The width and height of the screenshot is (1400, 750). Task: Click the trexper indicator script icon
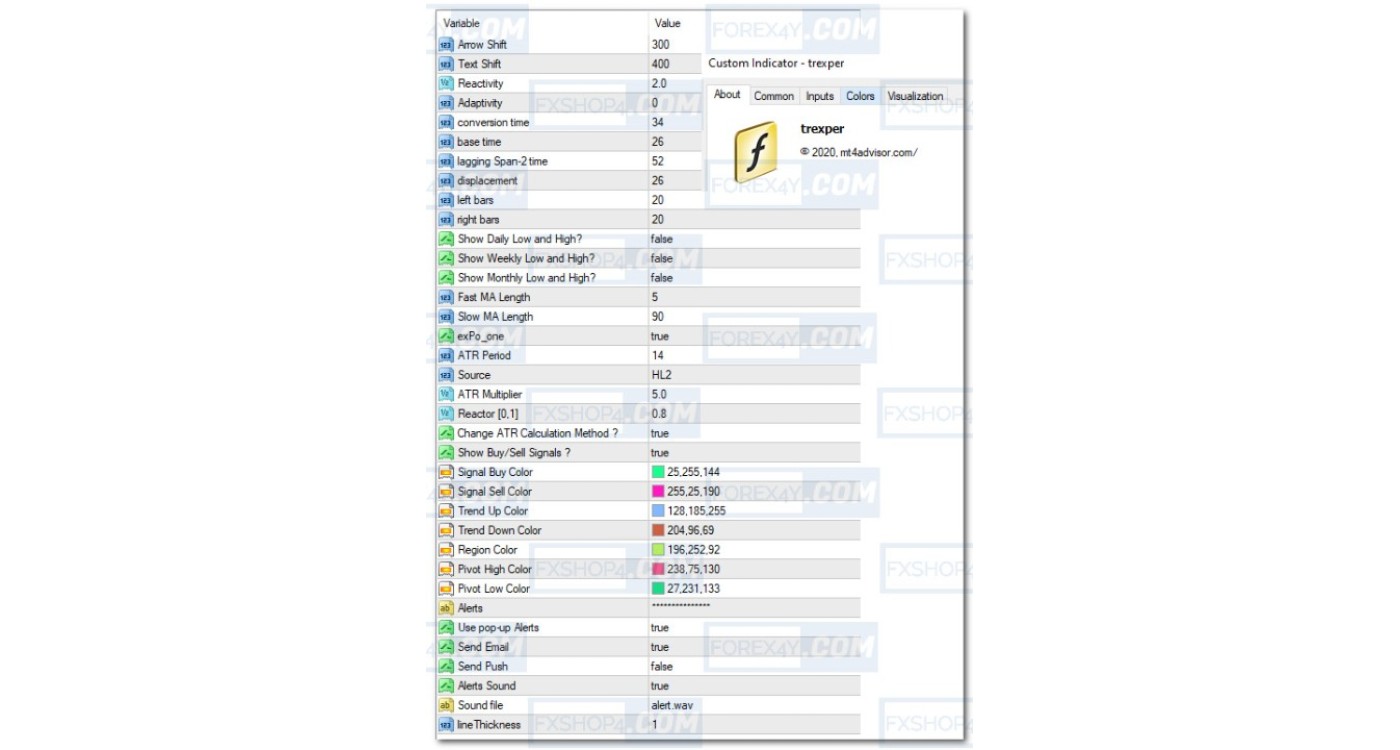[x=755, y=152]
